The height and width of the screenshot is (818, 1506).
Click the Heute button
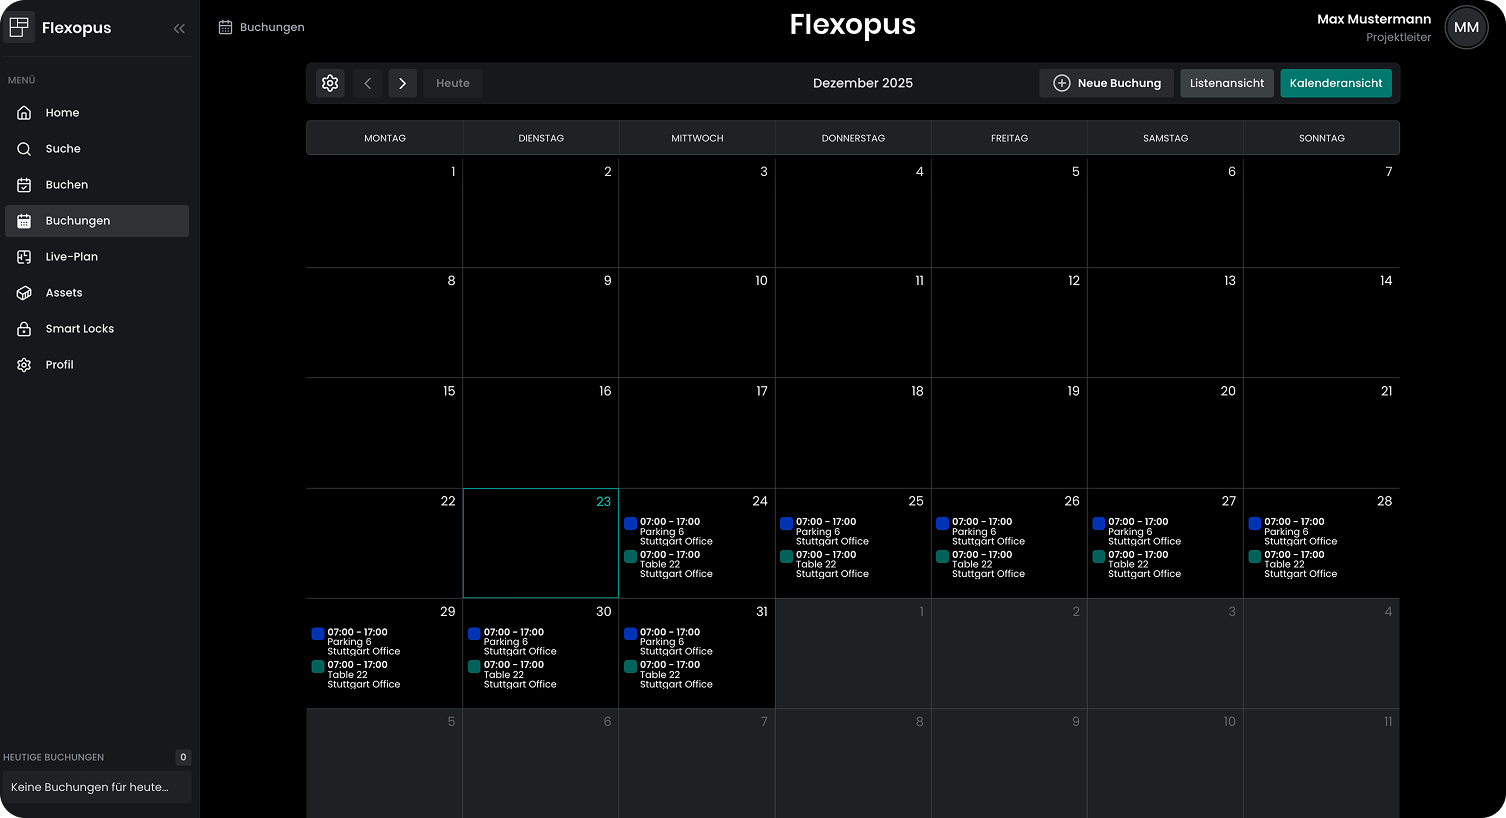coord(452,83)
